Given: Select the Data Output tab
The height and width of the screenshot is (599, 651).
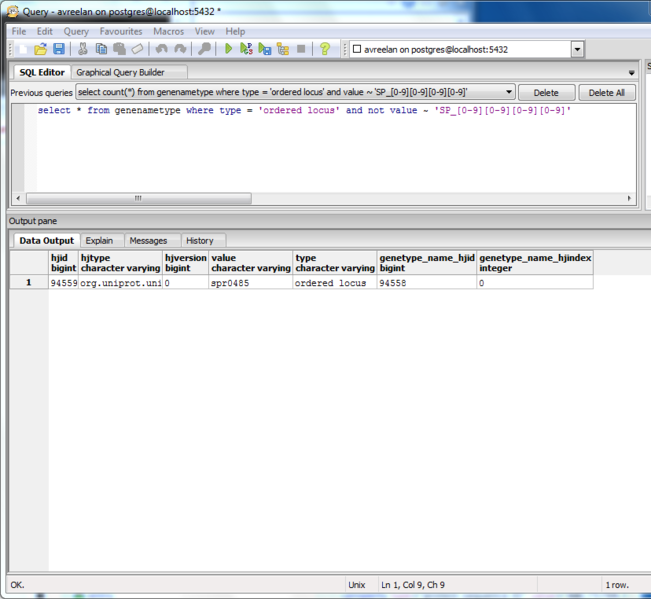Looking at the screenshot, I should 46,241.
